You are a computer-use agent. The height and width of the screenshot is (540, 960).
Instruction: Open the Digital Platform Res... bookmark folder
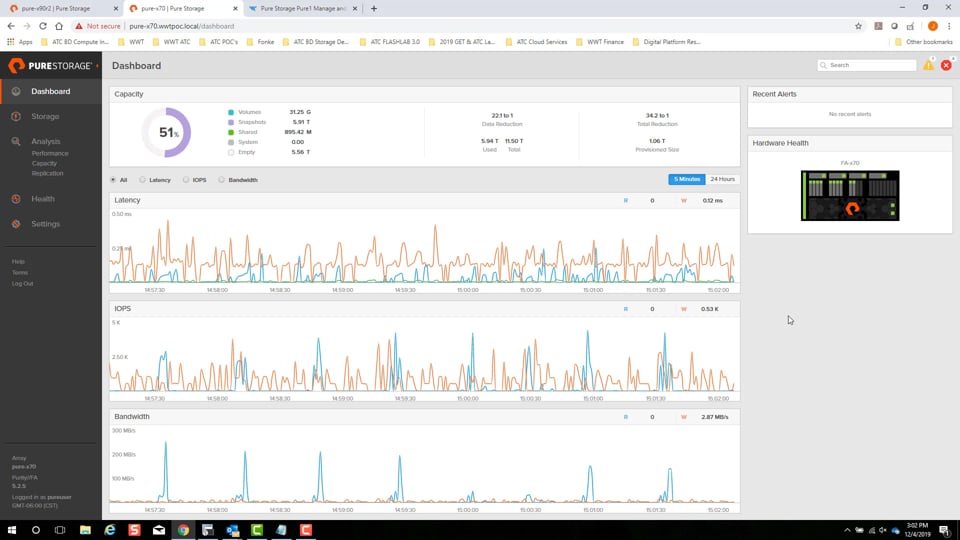pos(666,42)
